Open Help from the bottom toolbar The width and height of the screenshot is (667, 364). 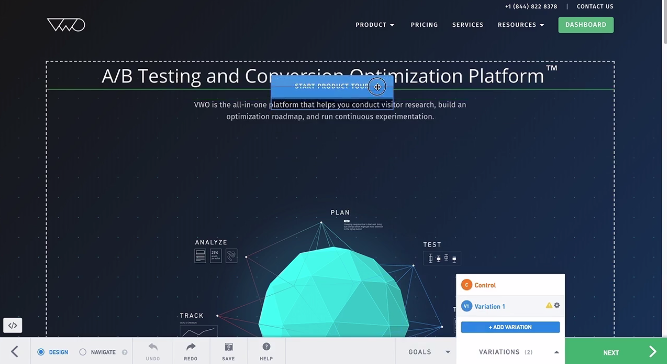click(266, 352)
